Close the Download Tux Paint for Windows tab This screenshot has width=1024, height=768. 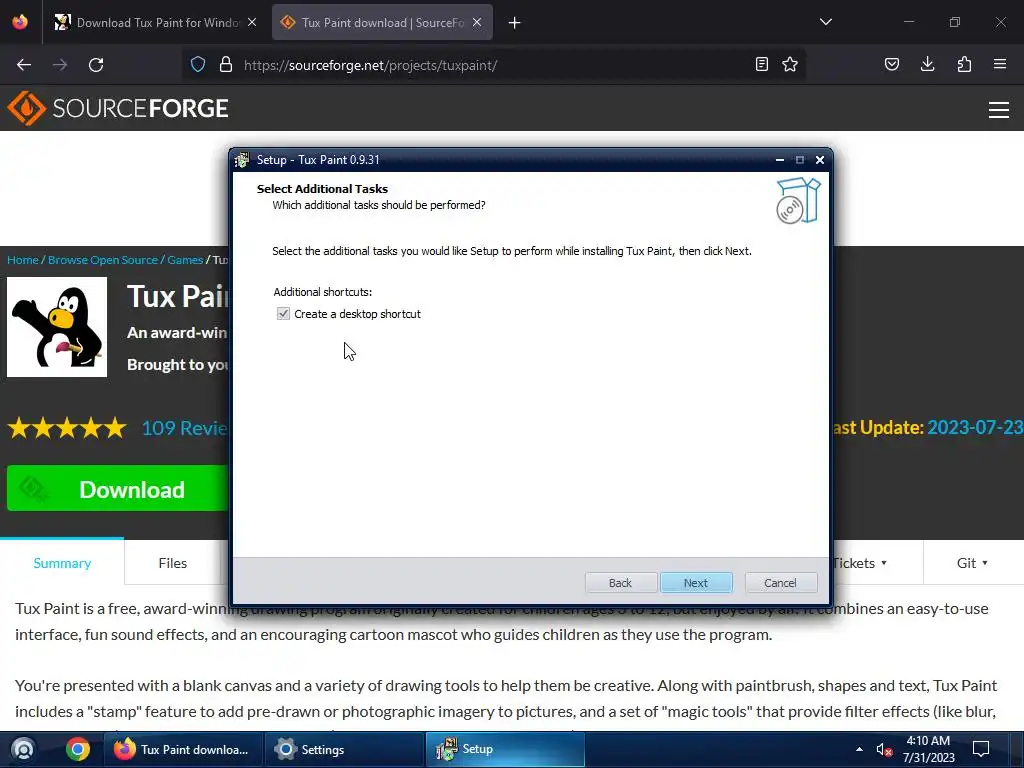[252, 23]
